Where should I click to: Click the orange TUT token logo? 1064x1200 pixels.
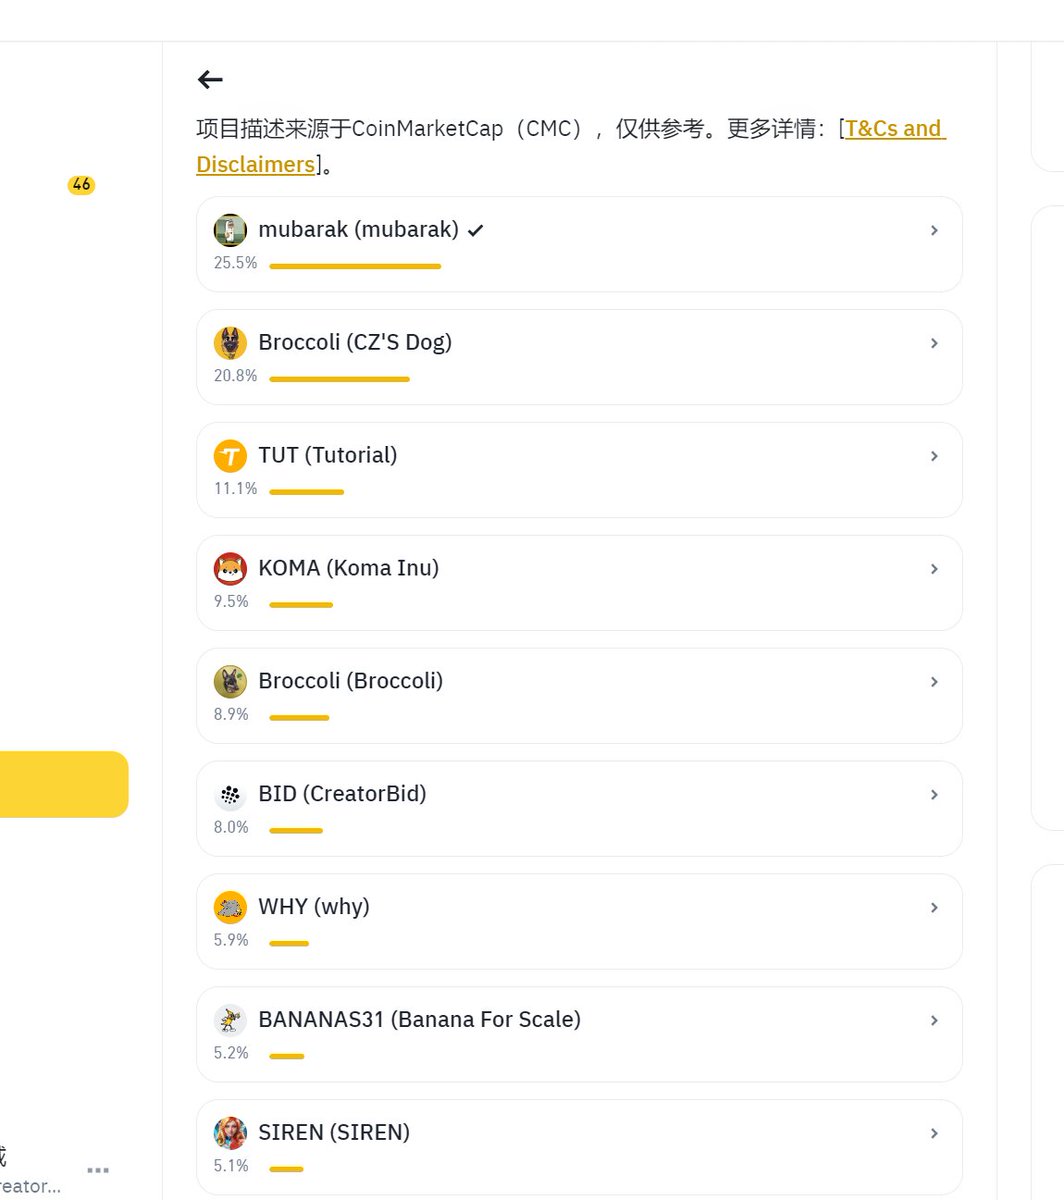pos(230,456)
